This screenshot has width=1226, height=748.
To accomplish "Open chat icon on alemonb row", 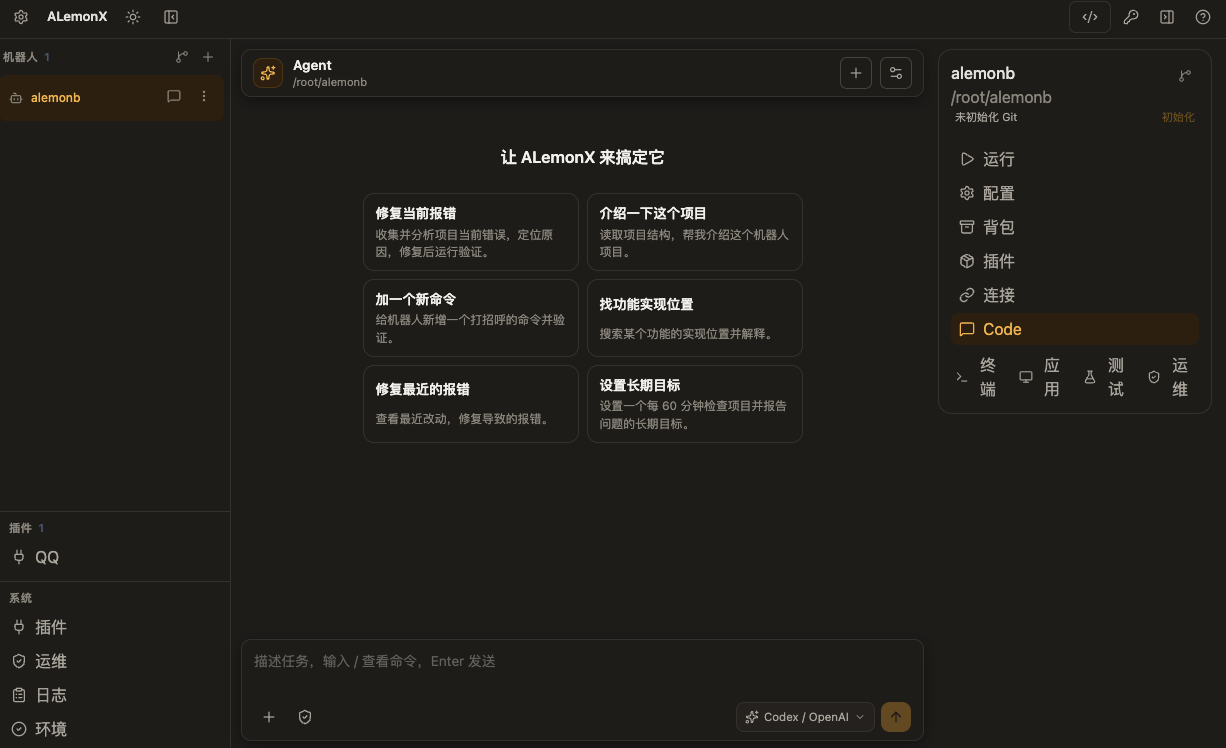I will coord(174,97).
